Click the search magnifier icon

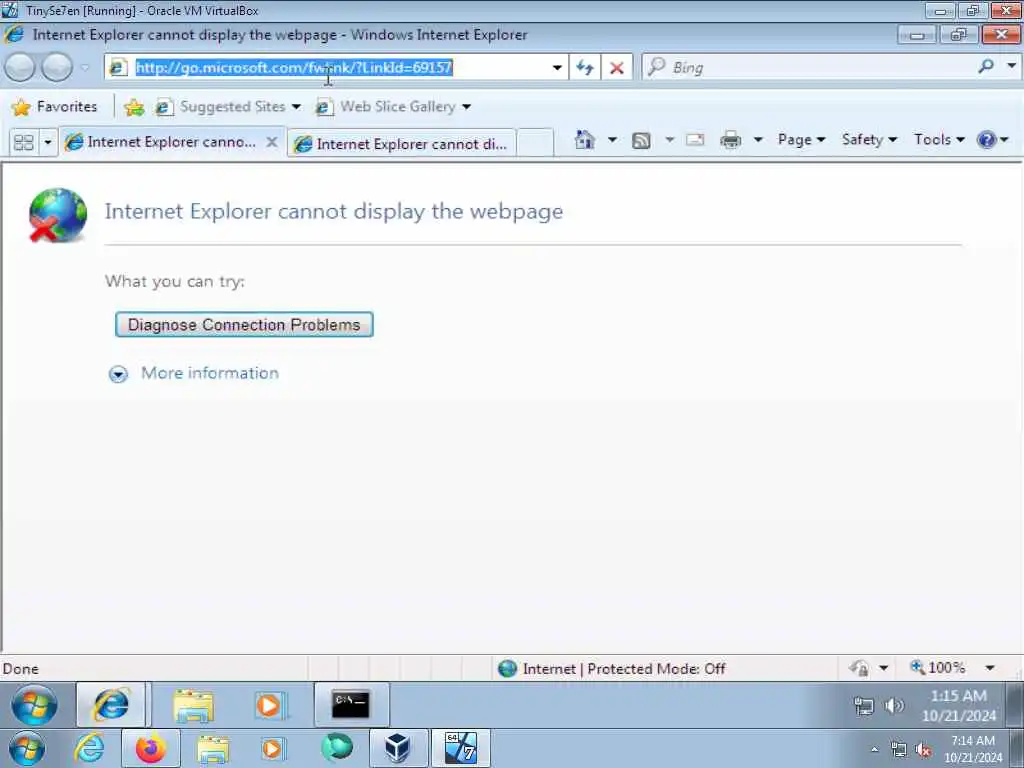pos(986,66)
